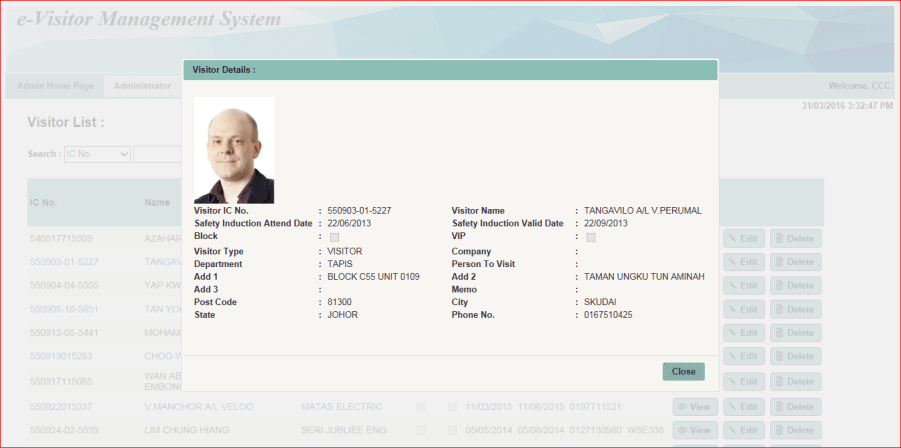Click the Name column header

pyautogui.click(x=157, y=202)
